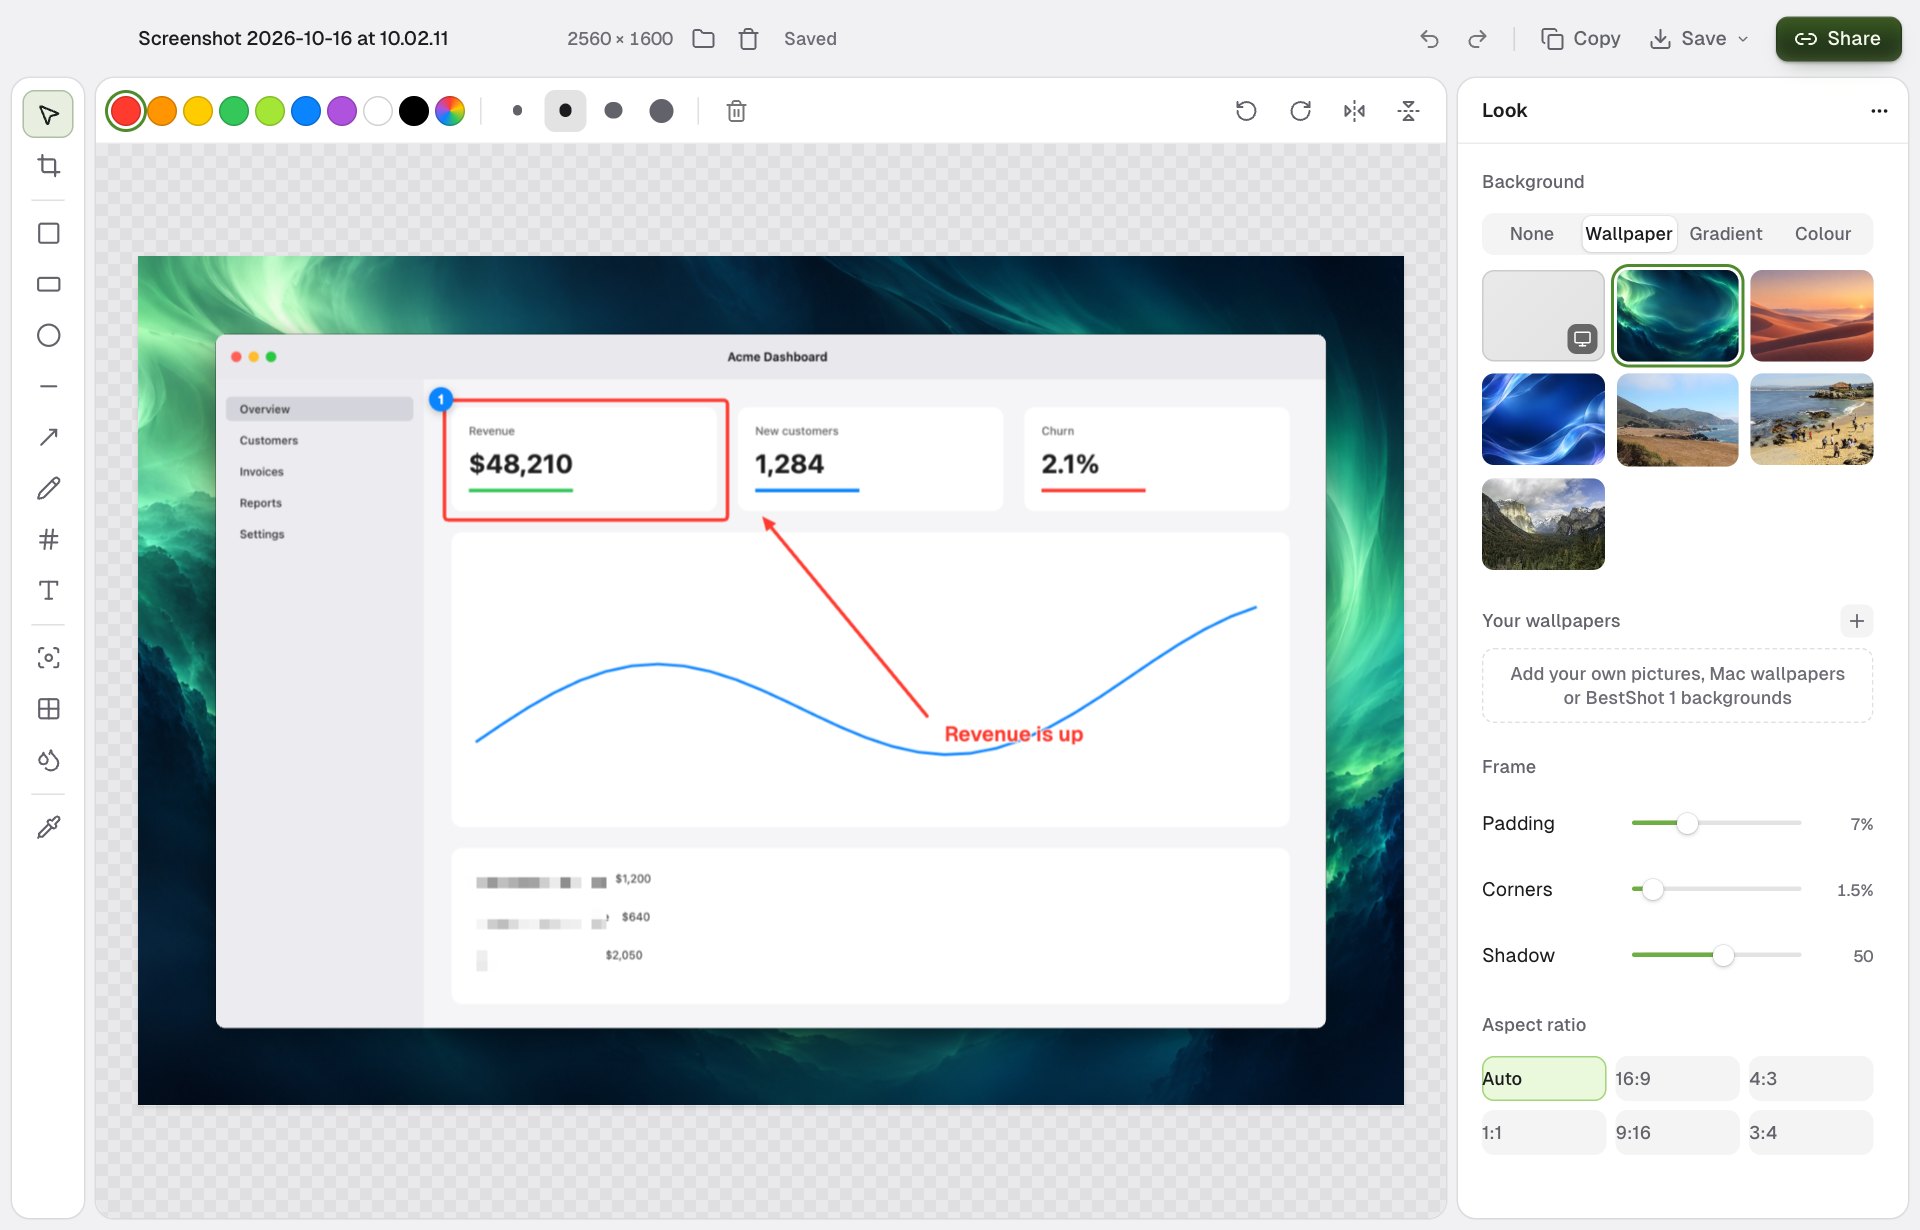This screenshot has height=1230, width=1920.
Task: Set aspect ratio to 1:1
Action: (1543, 1133)
